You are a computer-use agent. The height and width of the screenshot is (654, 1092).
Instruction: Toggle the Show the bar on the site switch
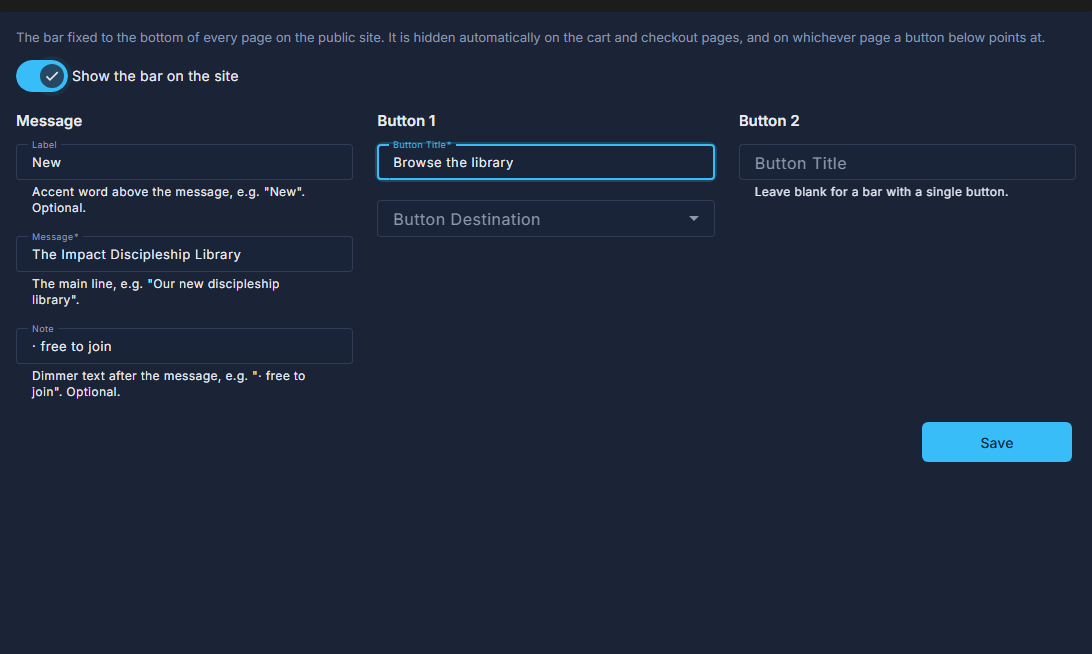click(x=42, y=76)
